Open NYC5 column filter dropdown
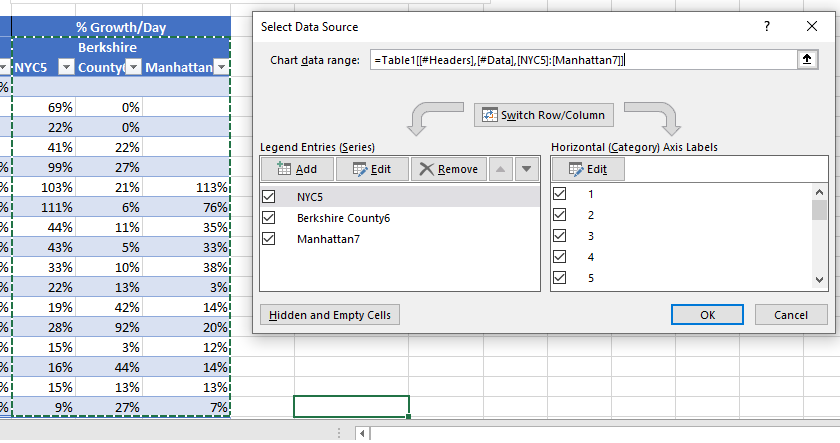Image resolution: width=840 pixels, height=443 pixels. 66,67
